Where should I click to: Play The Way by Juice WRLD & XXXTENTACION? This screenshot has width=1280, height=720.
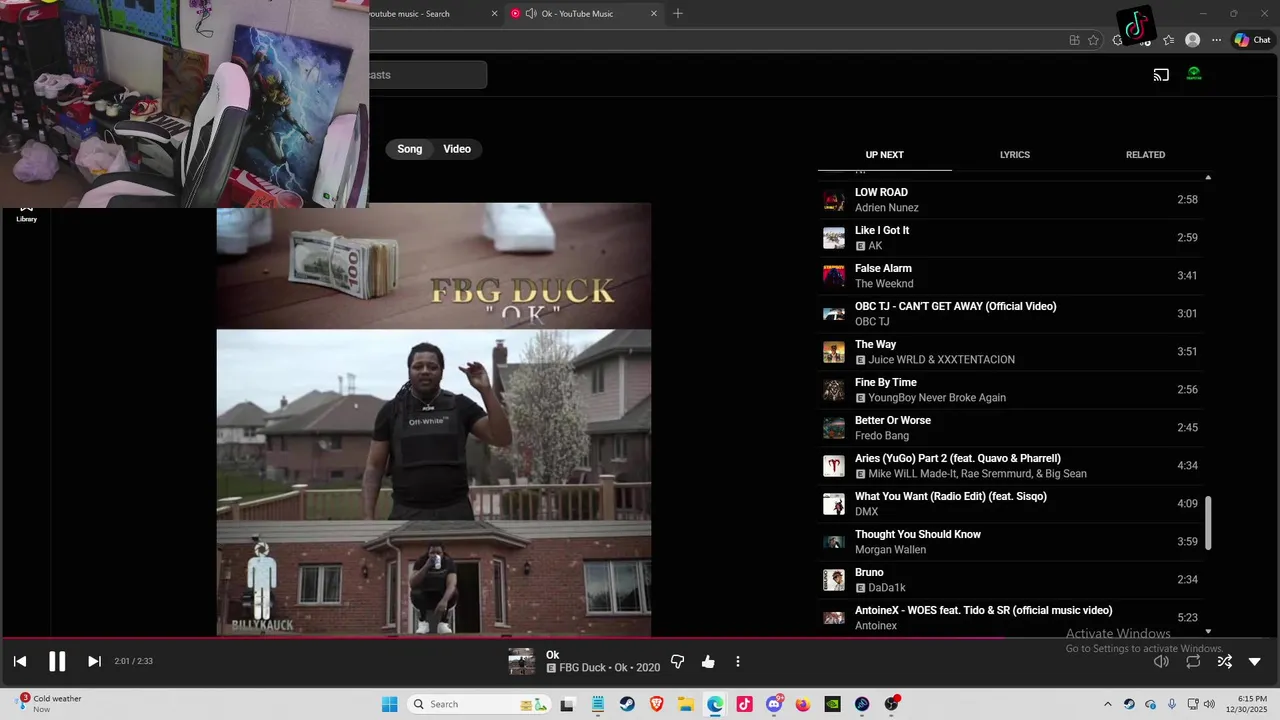(1010, 352)
